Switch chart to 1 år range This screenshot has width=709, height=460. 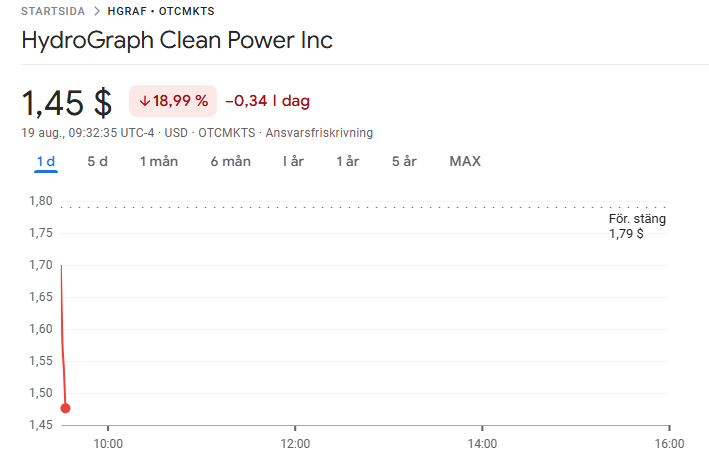click(x=347, y=161)
